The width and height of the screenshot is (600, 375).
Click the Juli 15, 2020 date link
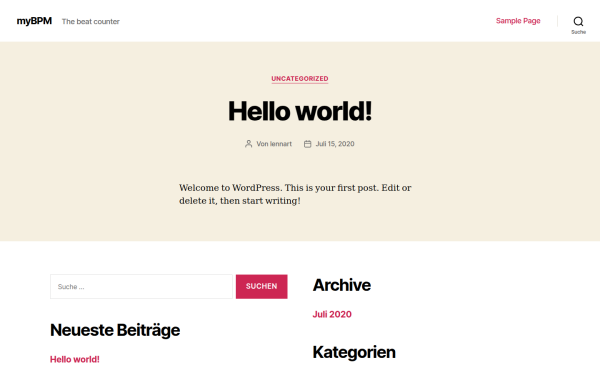point(335,144)
